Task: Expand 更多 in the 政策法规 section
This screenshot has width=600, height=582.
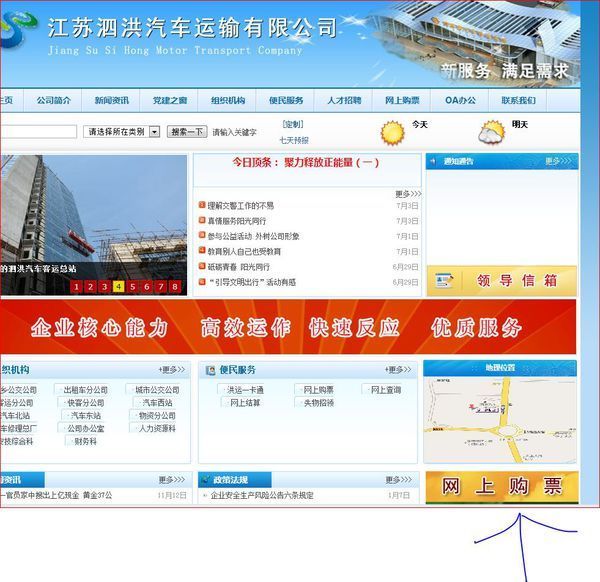Action: coord(399,479)
